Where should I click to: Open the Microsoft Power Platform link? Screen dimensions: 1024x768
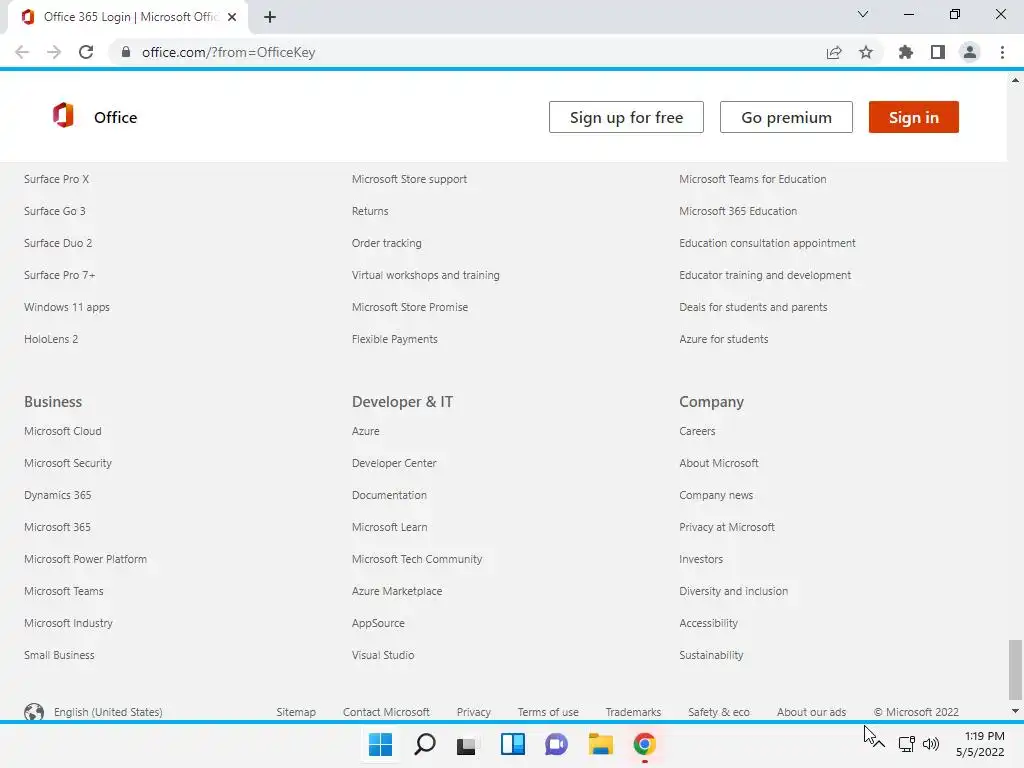[x=86, y=559]
